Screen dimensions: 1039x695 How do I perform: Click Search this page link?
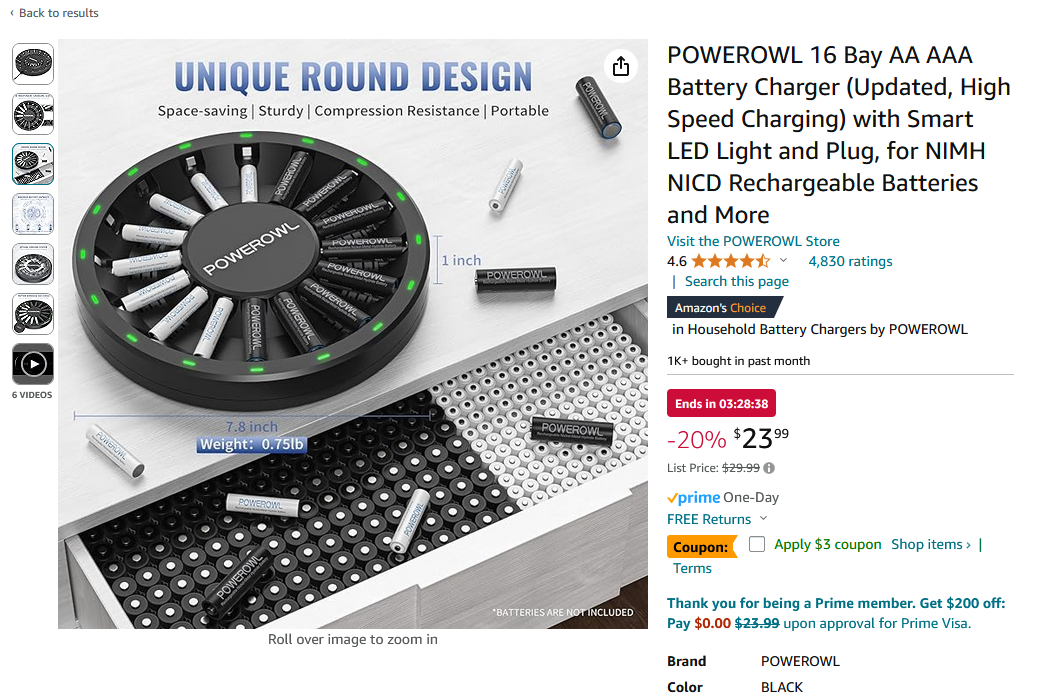pos(737,282)
